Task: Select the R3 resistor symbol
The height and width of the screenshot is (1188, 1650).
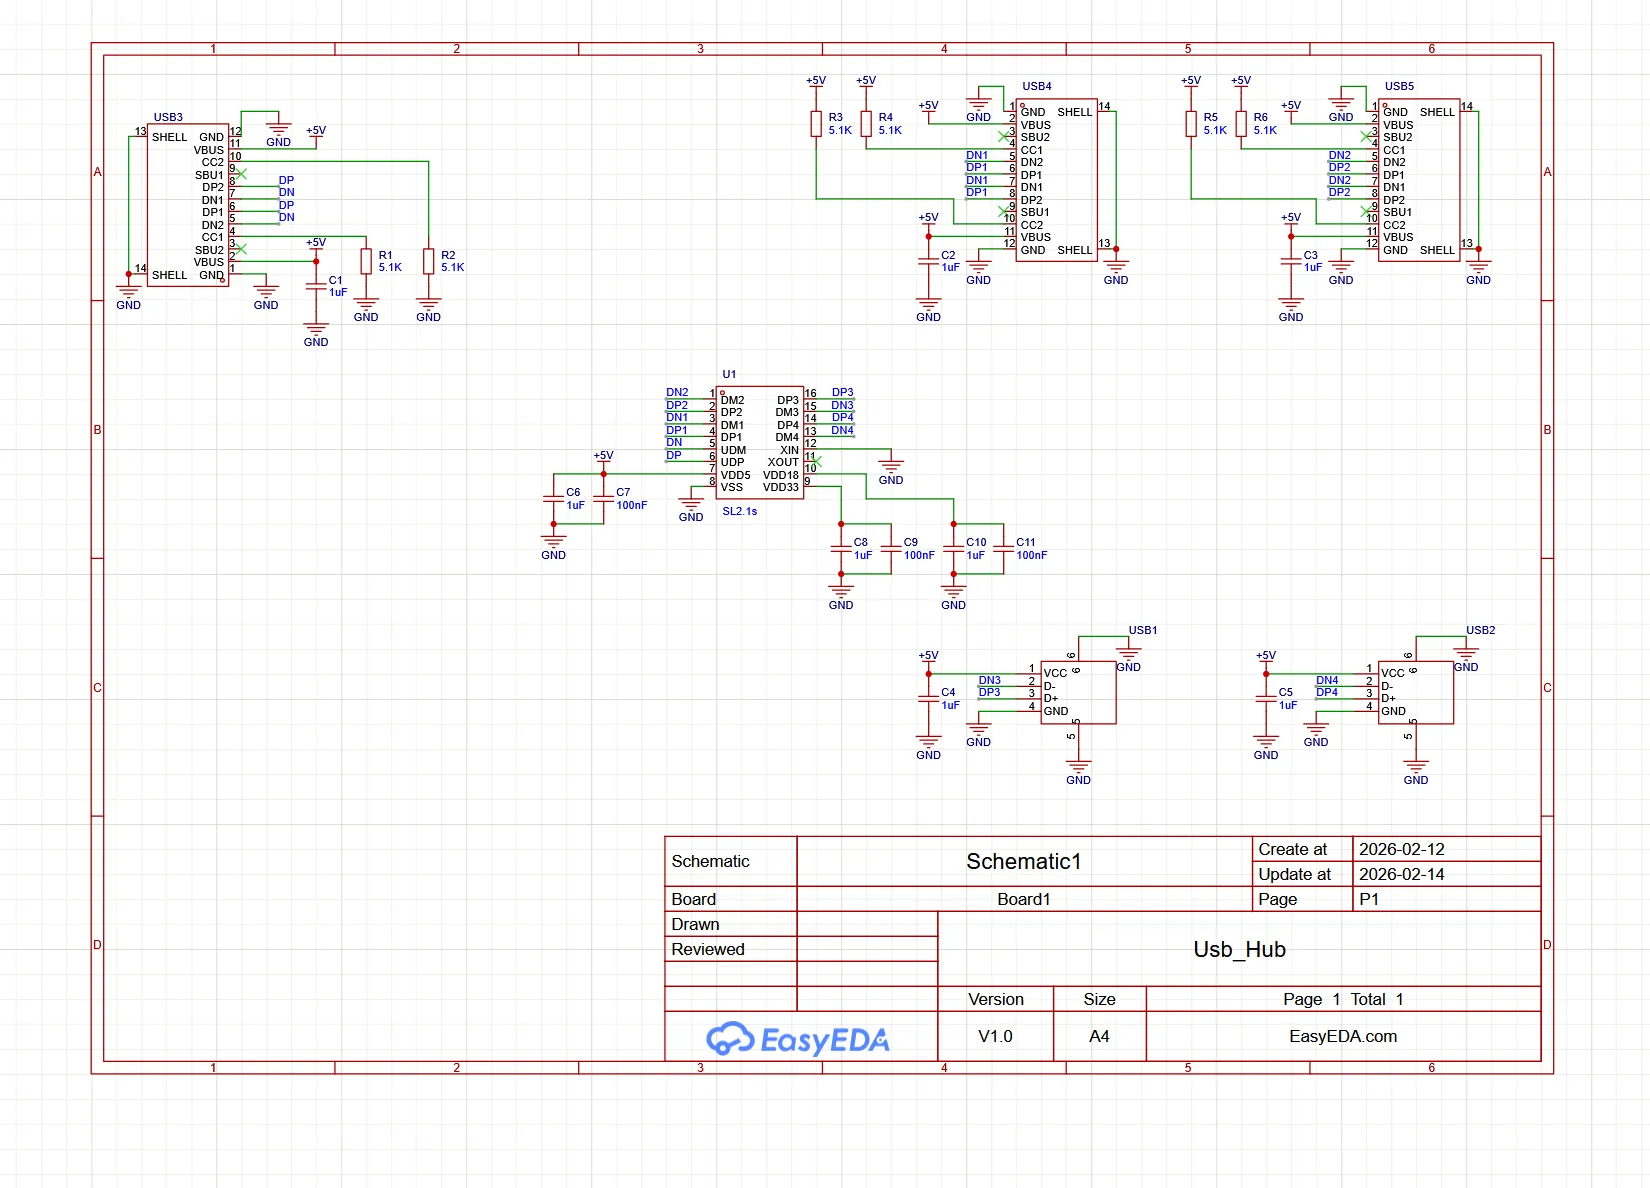Action: (x=816, y=124)
